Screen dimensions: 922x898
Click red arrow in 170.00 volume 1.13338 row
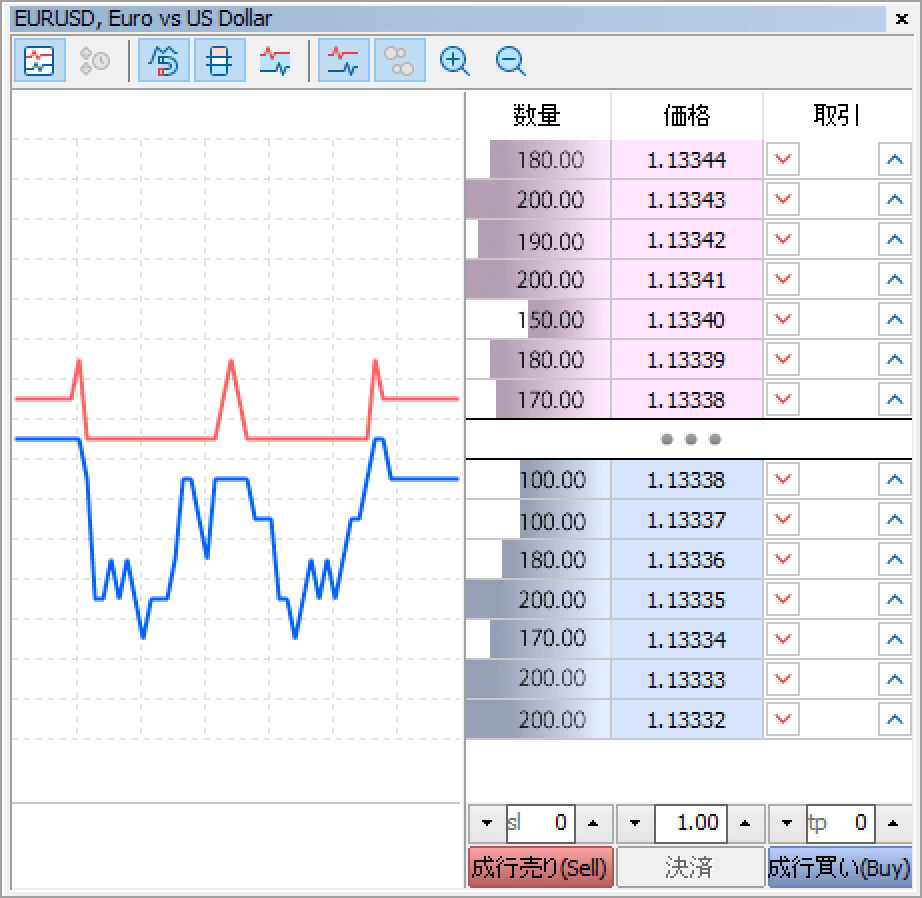783,399
